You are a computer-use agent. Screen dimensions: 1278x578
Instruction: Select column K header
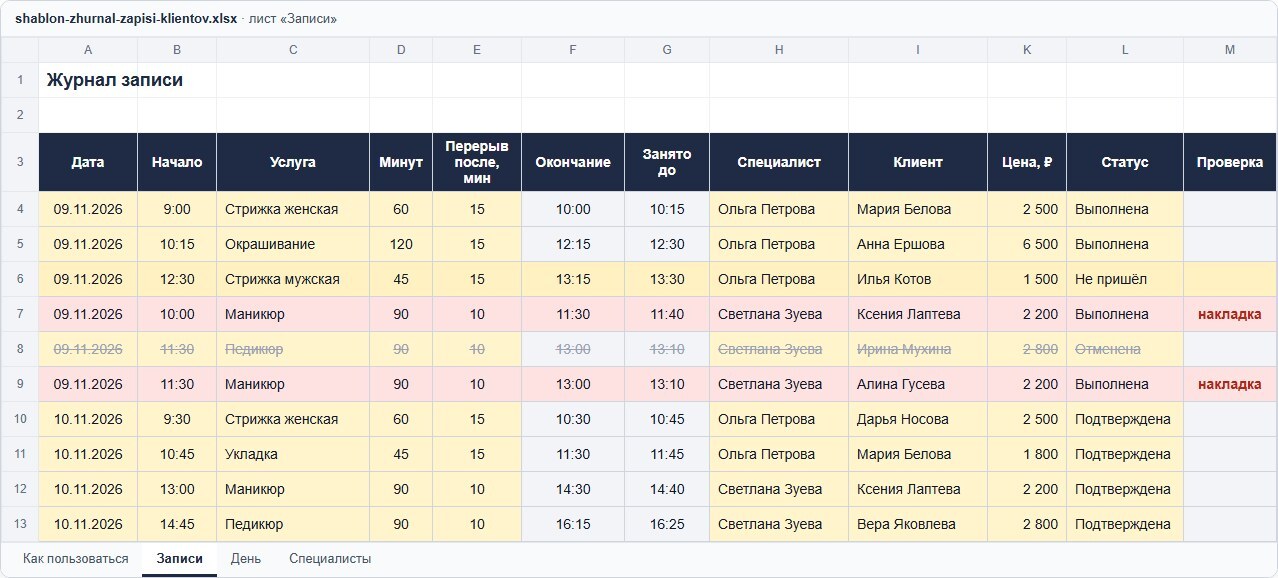tap(1027, 50)
